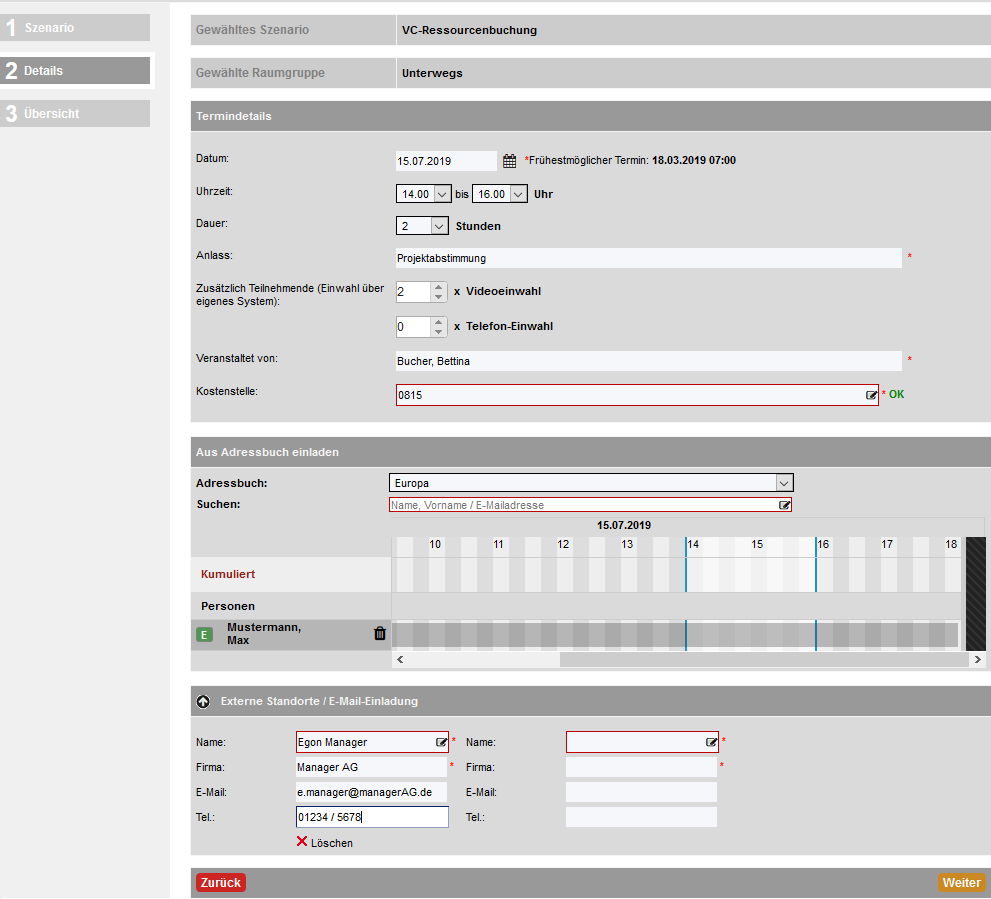Click the red X Löschen icon
The image size is (991, 899).
[x=302, y=841]
